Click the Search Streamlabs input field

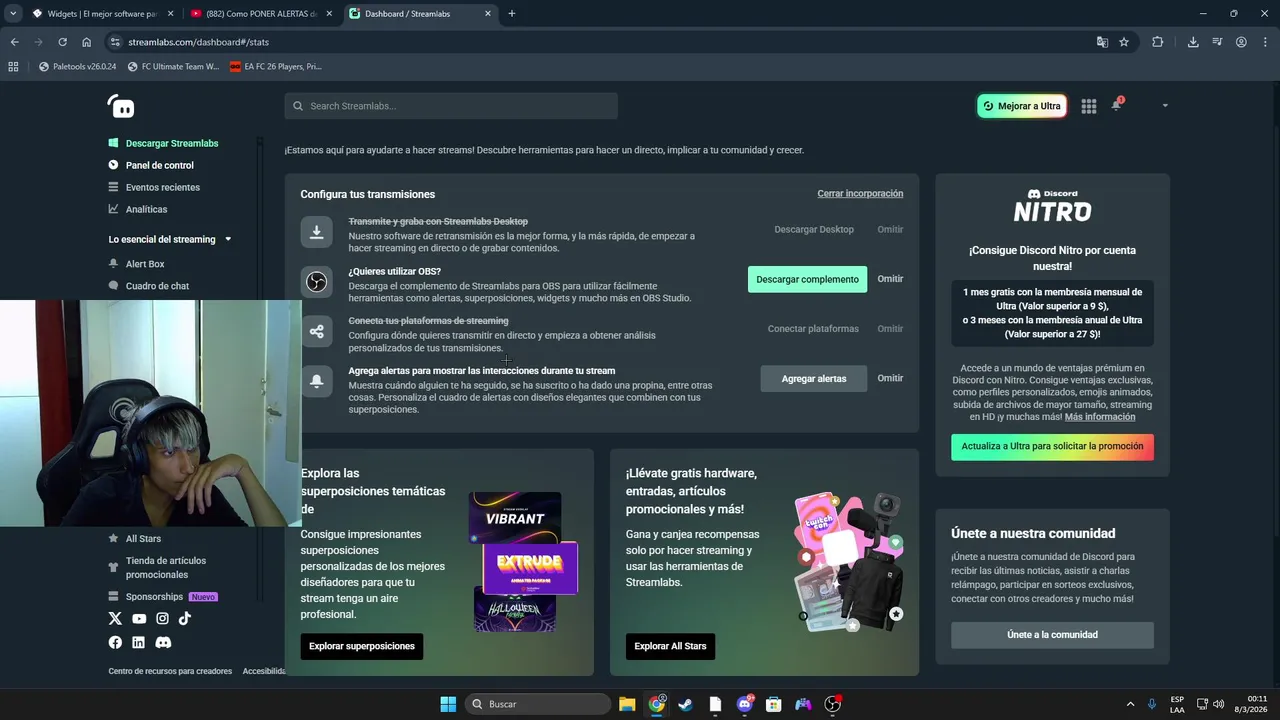click(x=451, y=106)
